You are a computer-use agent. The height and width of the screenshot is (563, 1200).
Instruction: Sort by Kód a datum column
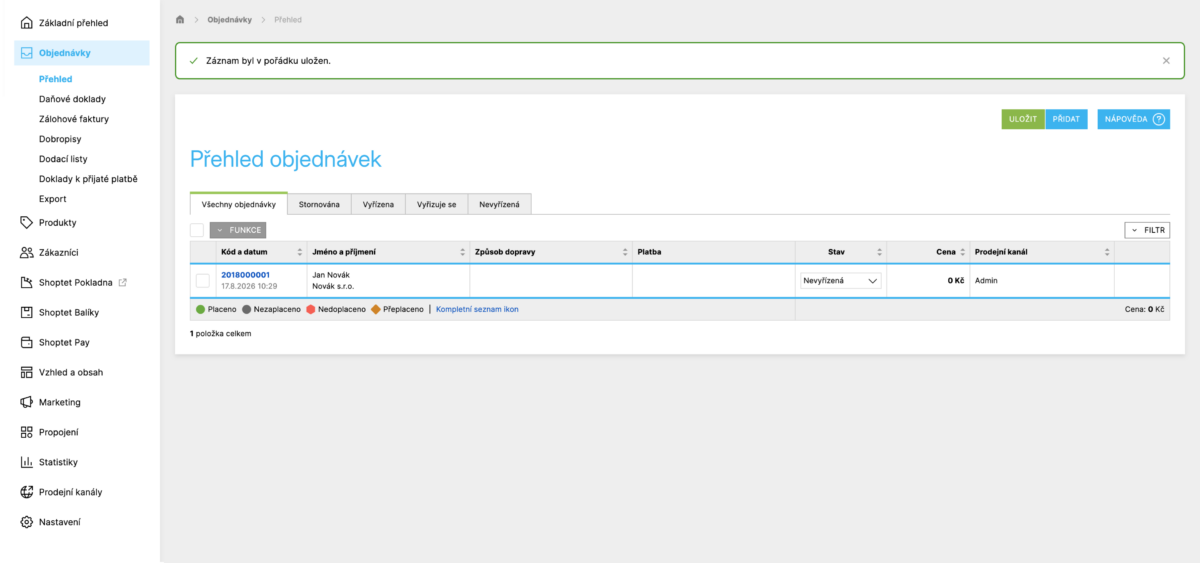[261, 252]
